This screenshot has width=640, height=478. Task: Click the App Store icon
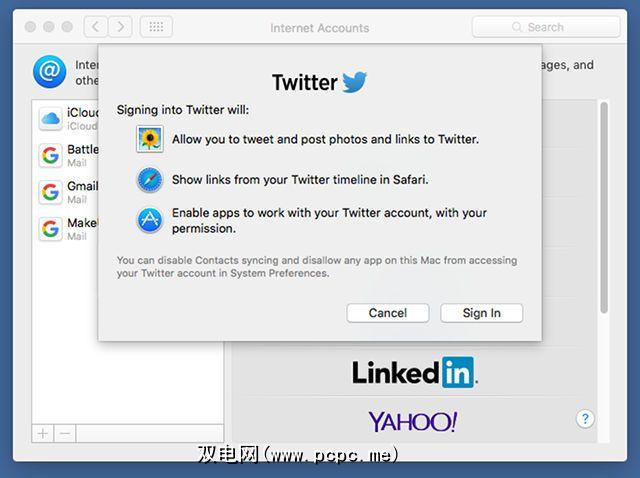tap(150, 220)
